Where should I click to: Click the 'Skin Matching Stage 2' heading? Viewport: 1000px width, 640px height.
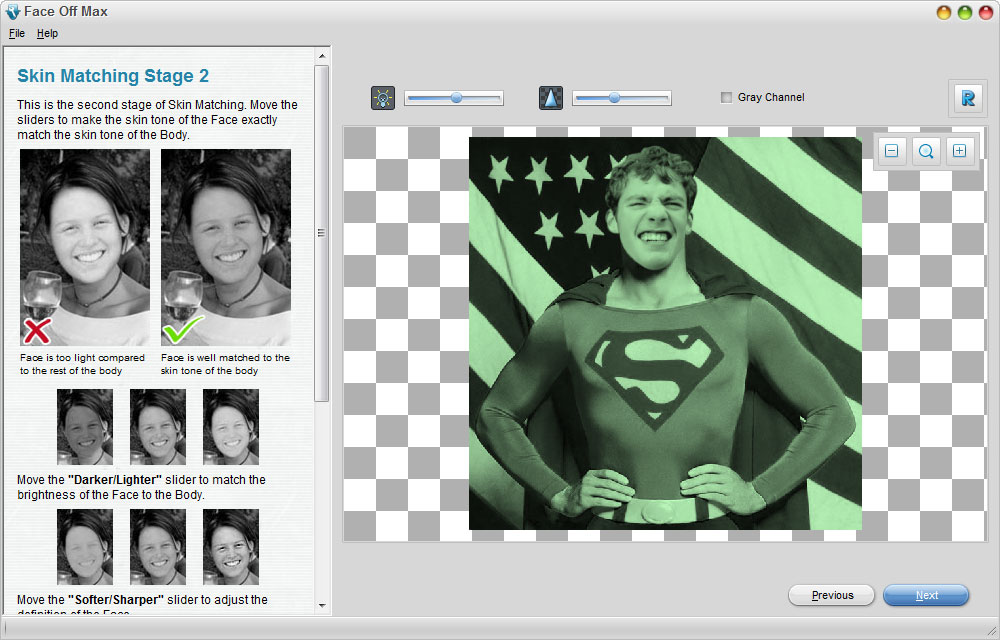113,76
